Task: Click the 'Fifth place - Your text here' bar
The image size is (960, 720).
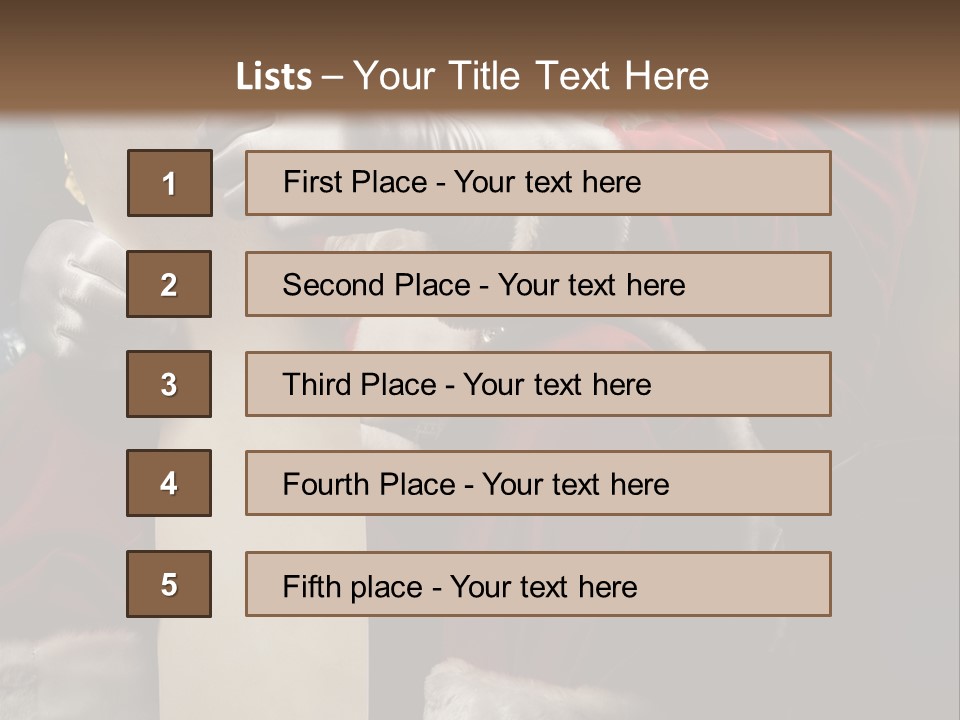Action: click(538, 584)
